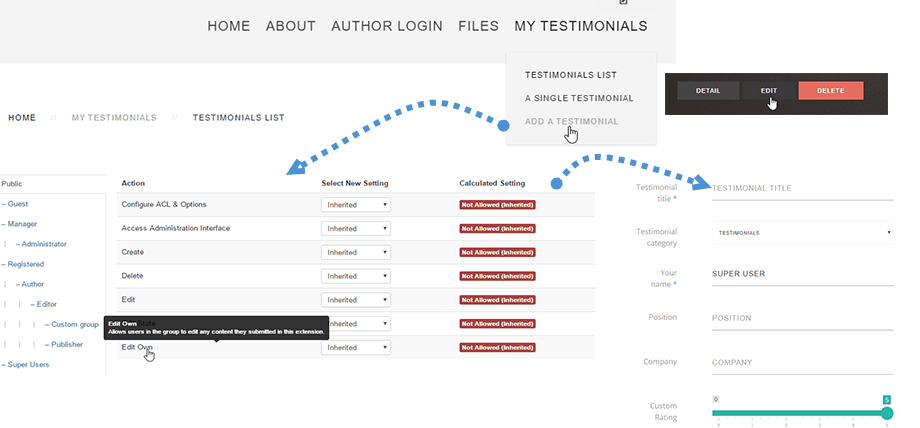This screenshot has height=428, width=920.
Task: Click the Testimonial Title input field
Action: 802,187
